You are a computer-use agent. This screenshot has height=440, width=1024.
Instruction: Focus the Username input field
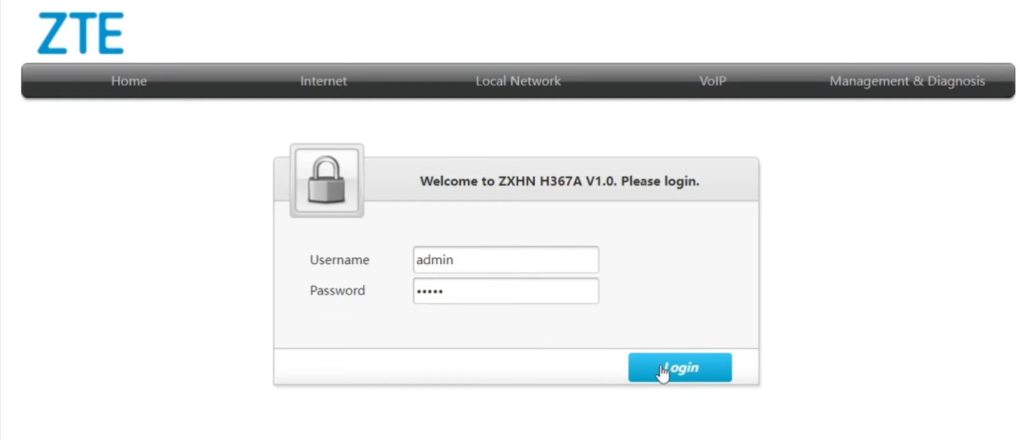pyautogui.click(x=506, y=260)
